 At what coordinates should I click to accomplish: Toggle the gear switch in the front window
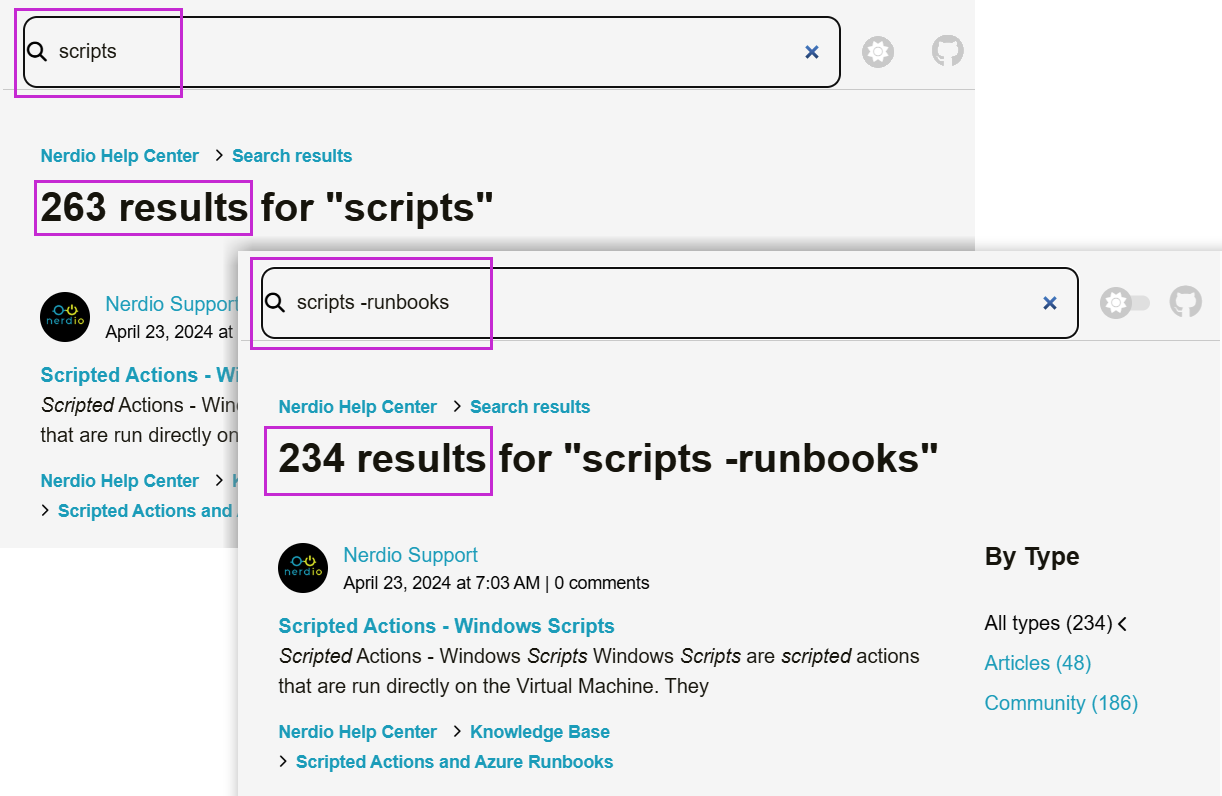pyautogui.click(x=1125, y=302)
